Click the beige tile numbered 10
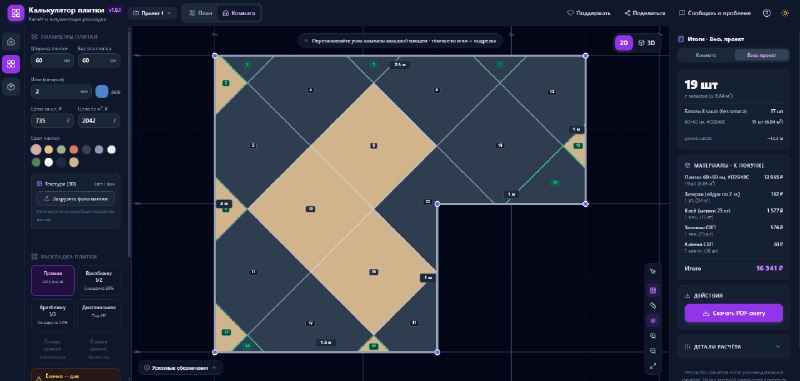This screenshot has width=800, height=381. (x=310, y=209)
